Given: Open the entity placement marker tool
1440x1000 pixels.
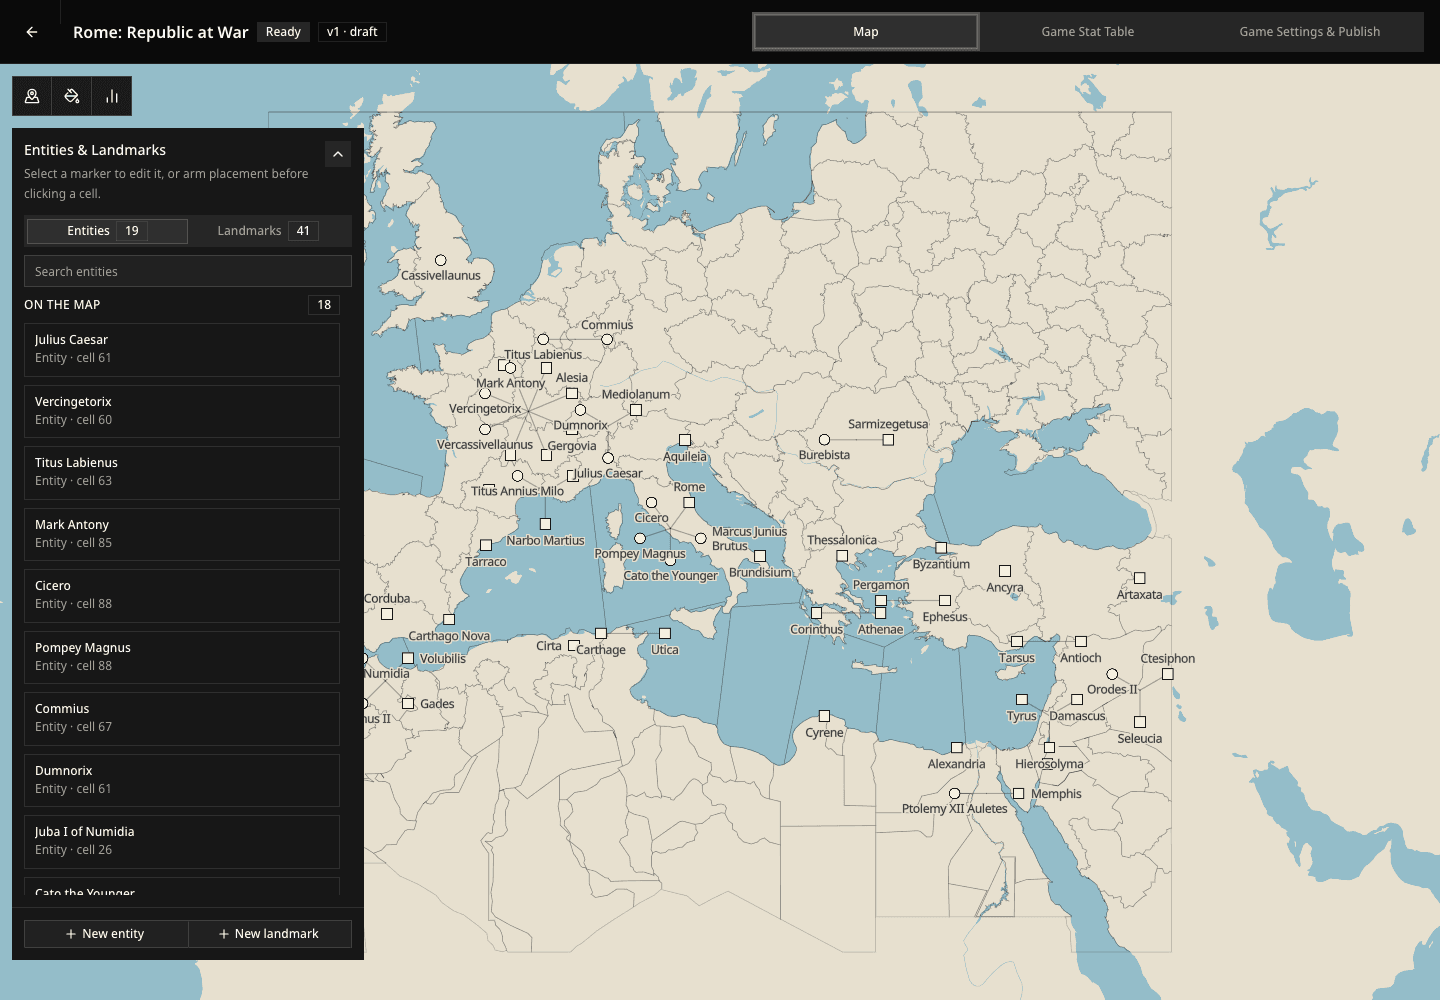Looking at the screenshot, I should coord(32,96).
